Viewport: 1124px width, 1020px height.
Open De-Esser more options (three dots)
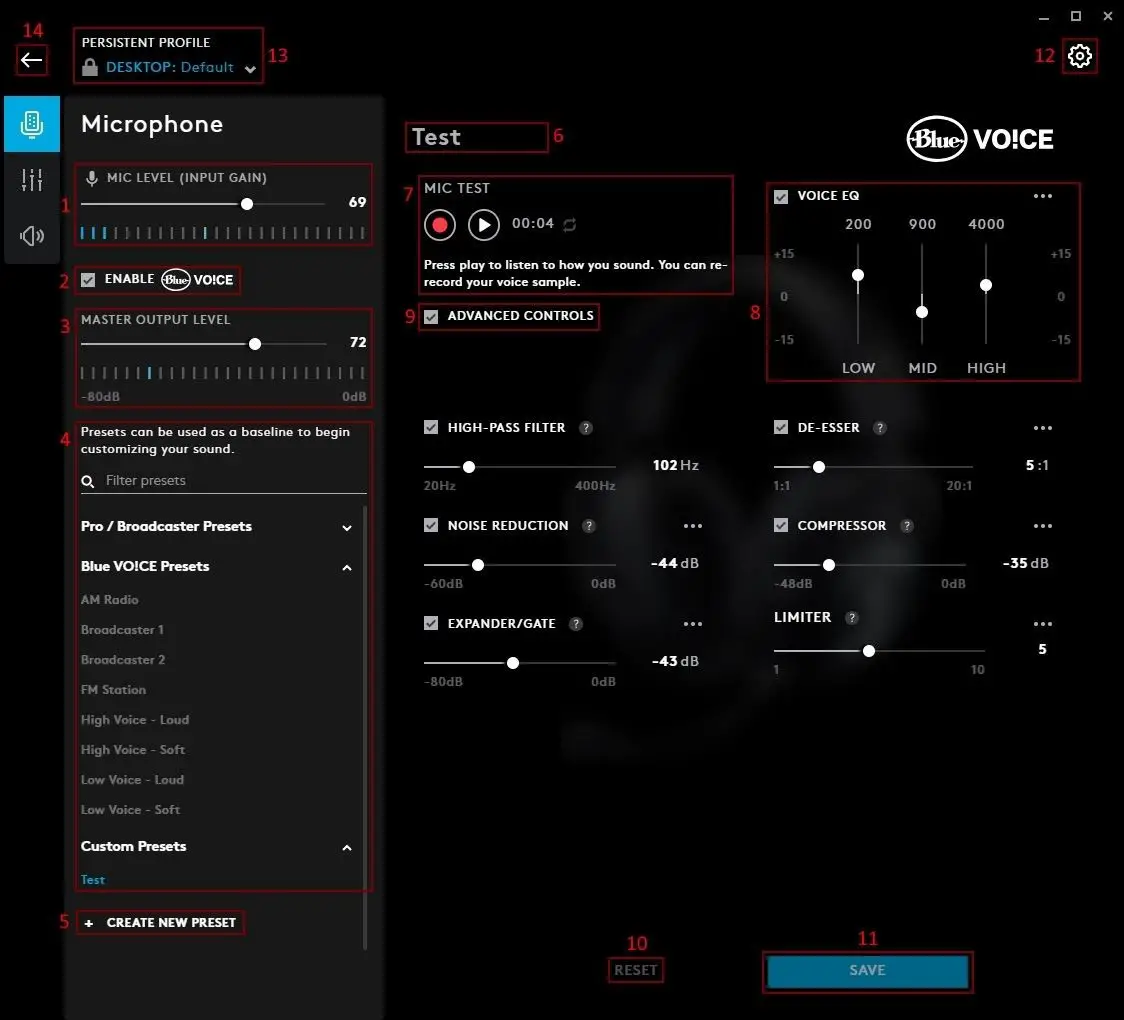pyautogui.click(x=1042, y=428)
